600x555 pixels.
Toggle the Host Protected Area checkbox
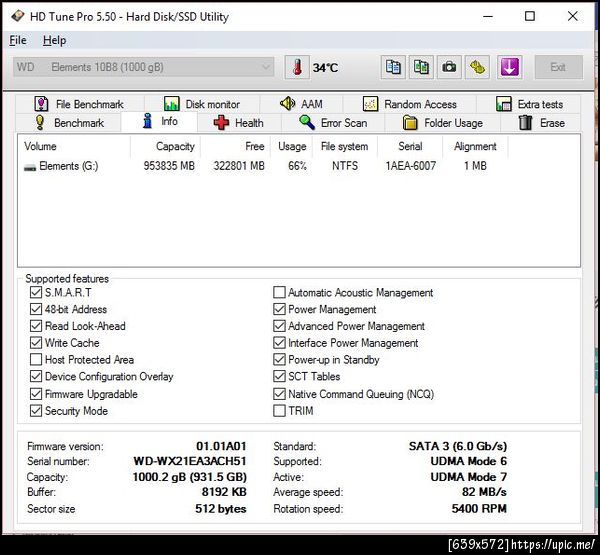[36, 359]
